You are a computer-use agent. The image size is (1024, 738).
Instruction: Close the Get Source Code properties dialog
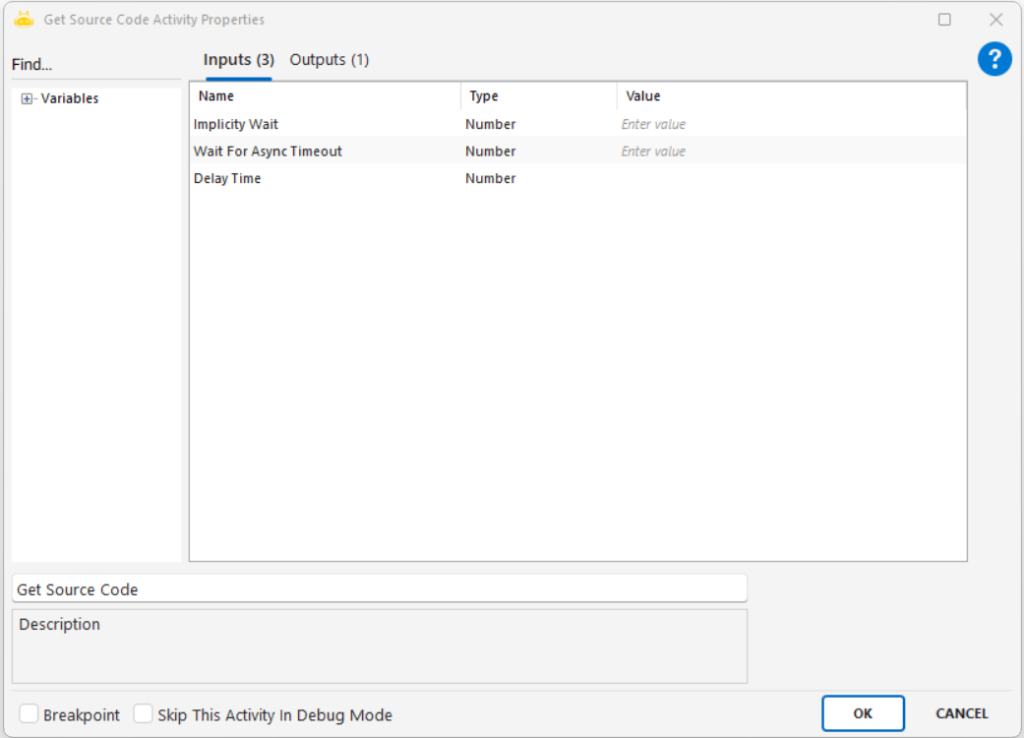click(x=995, y=20)
